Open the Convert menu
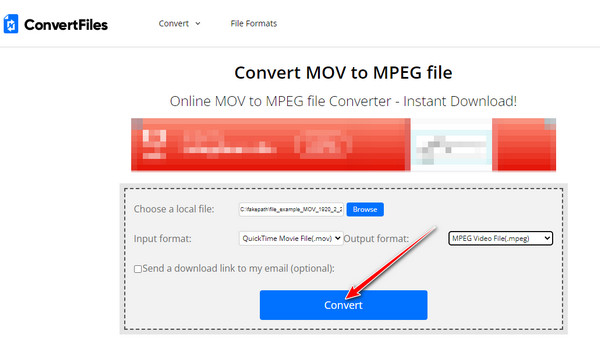Screen dimensions: 600x362 (x=174, y=23)
